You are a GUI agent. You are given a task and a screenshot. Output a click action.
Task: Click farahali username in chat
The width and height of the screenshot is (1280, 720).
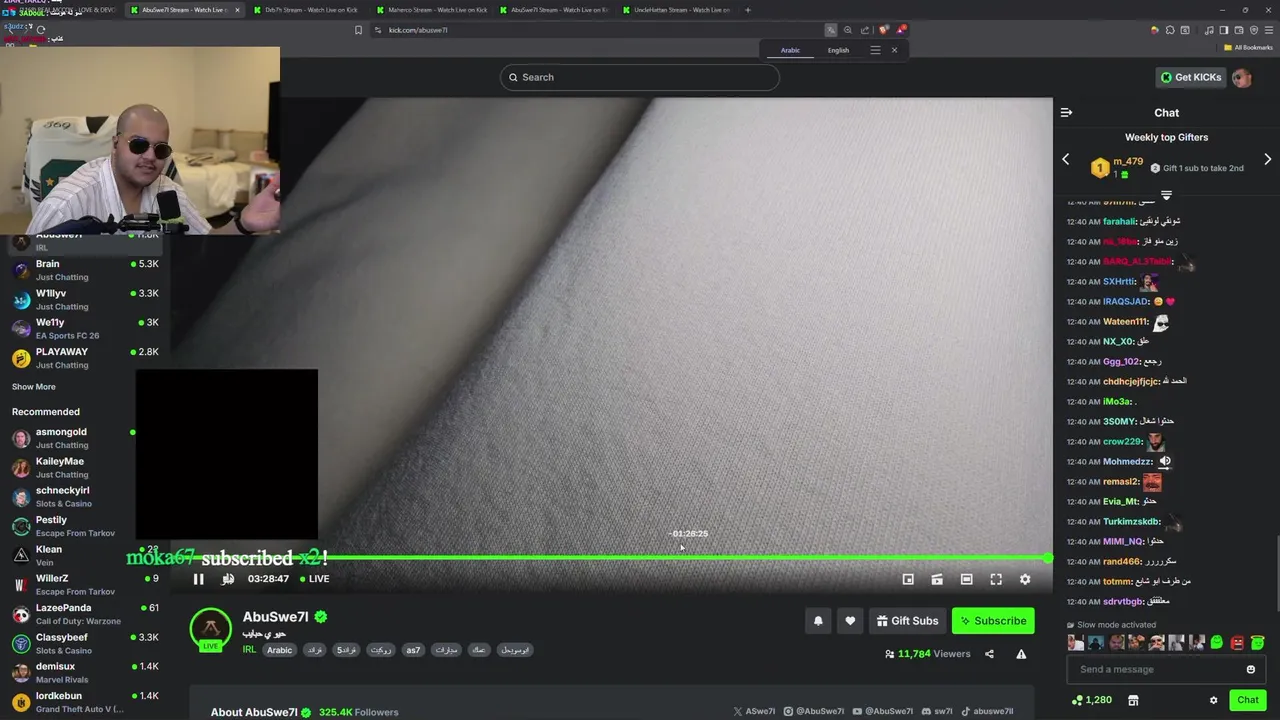1119,221
